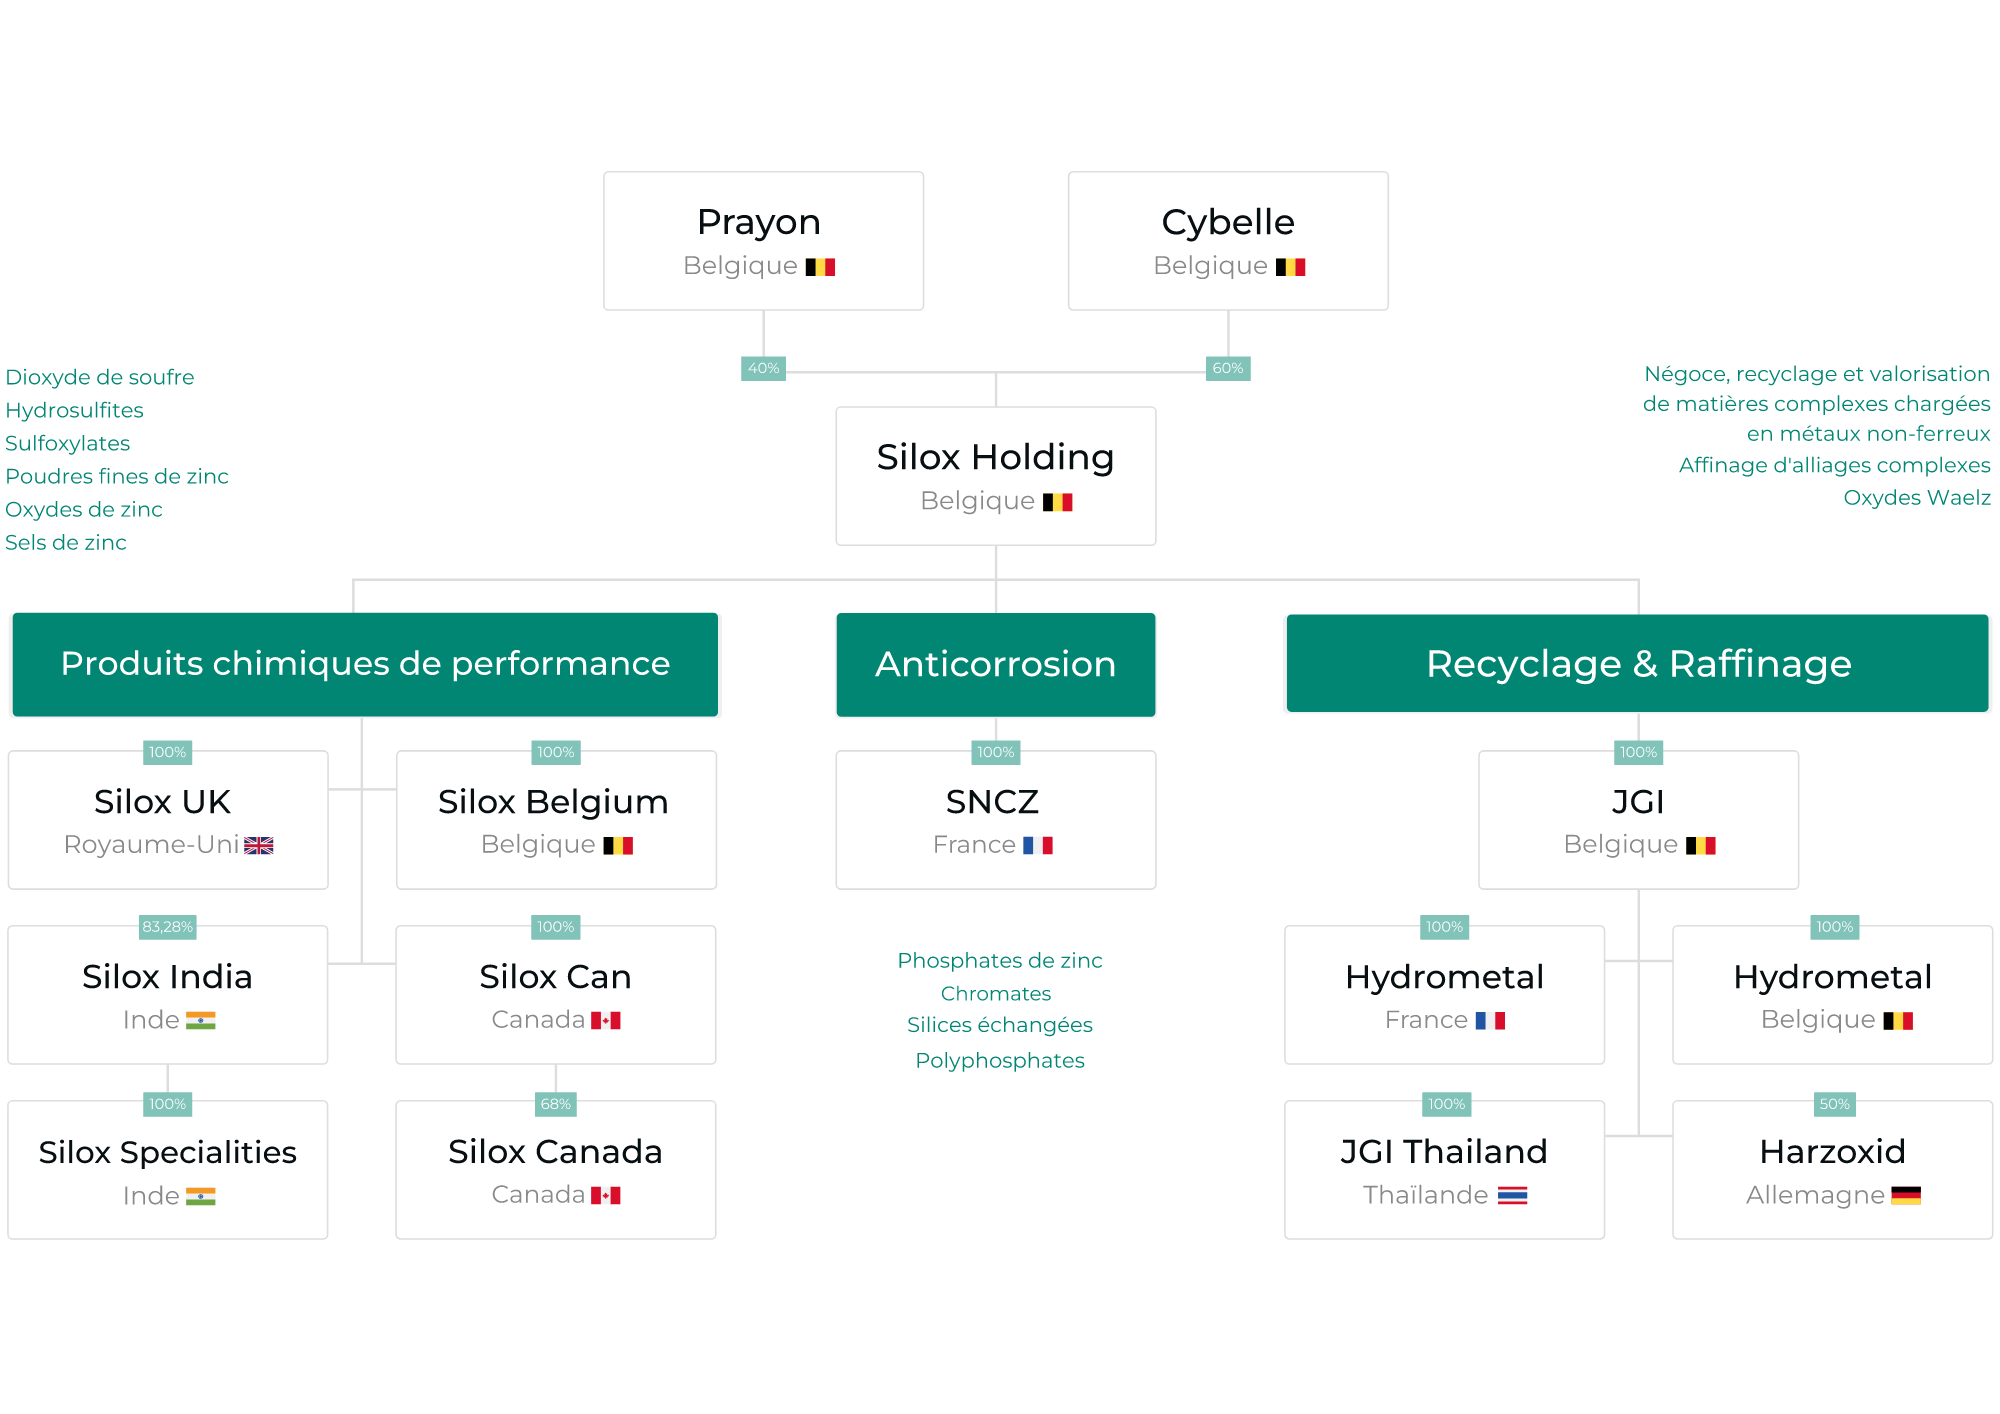Open the Prayon company box
The image size is (2000, 1414).
[x=763, y=241]
